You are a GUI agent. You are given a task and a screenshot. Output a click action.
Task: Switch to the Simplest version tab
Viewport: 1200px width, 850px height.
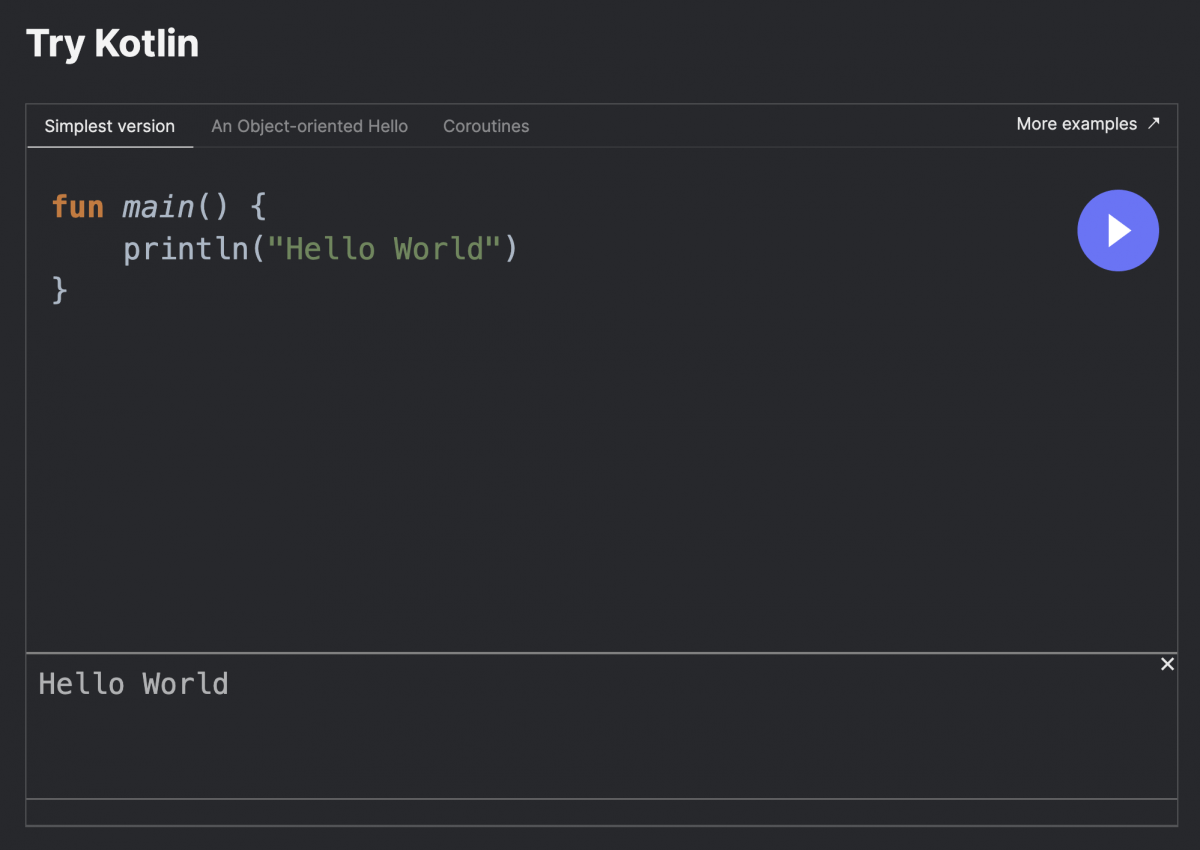coord(110,126)
